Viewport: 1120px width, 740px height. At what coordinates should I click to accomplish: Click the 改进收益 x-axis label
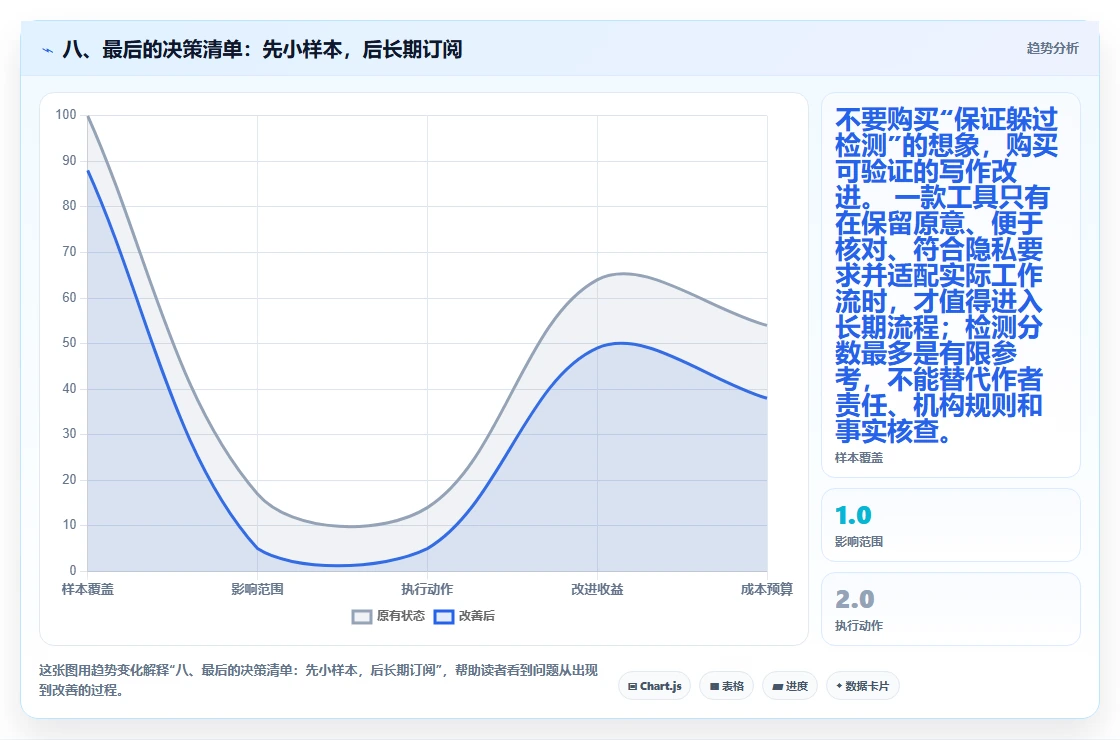coord(597,589)
